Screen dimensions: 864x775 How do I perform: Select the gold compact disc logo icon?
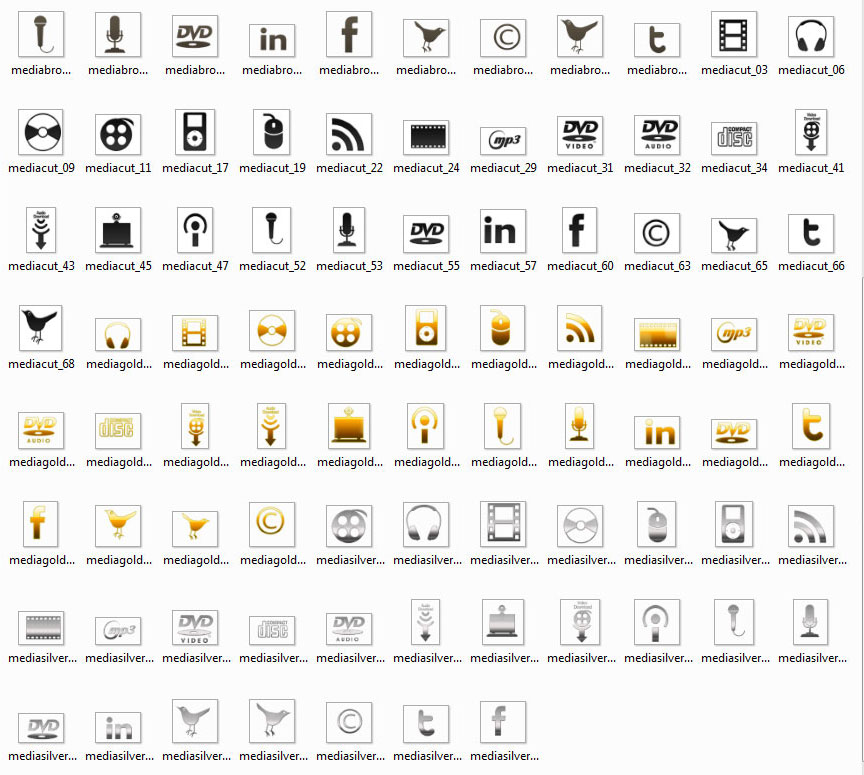(x=118, y=431)
